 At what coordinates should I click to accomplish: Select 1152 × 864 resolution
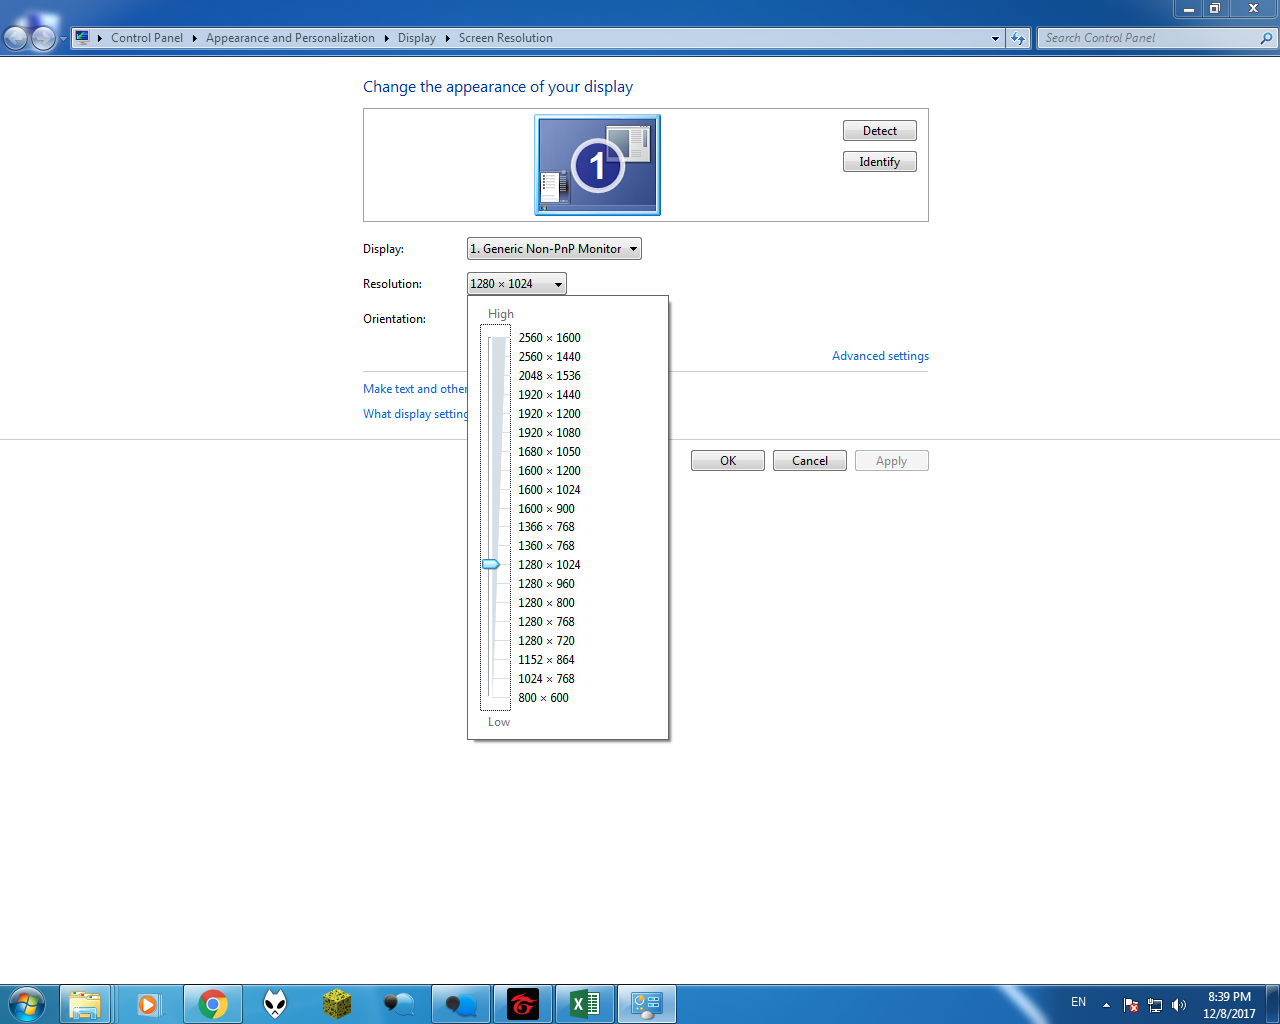546,660
